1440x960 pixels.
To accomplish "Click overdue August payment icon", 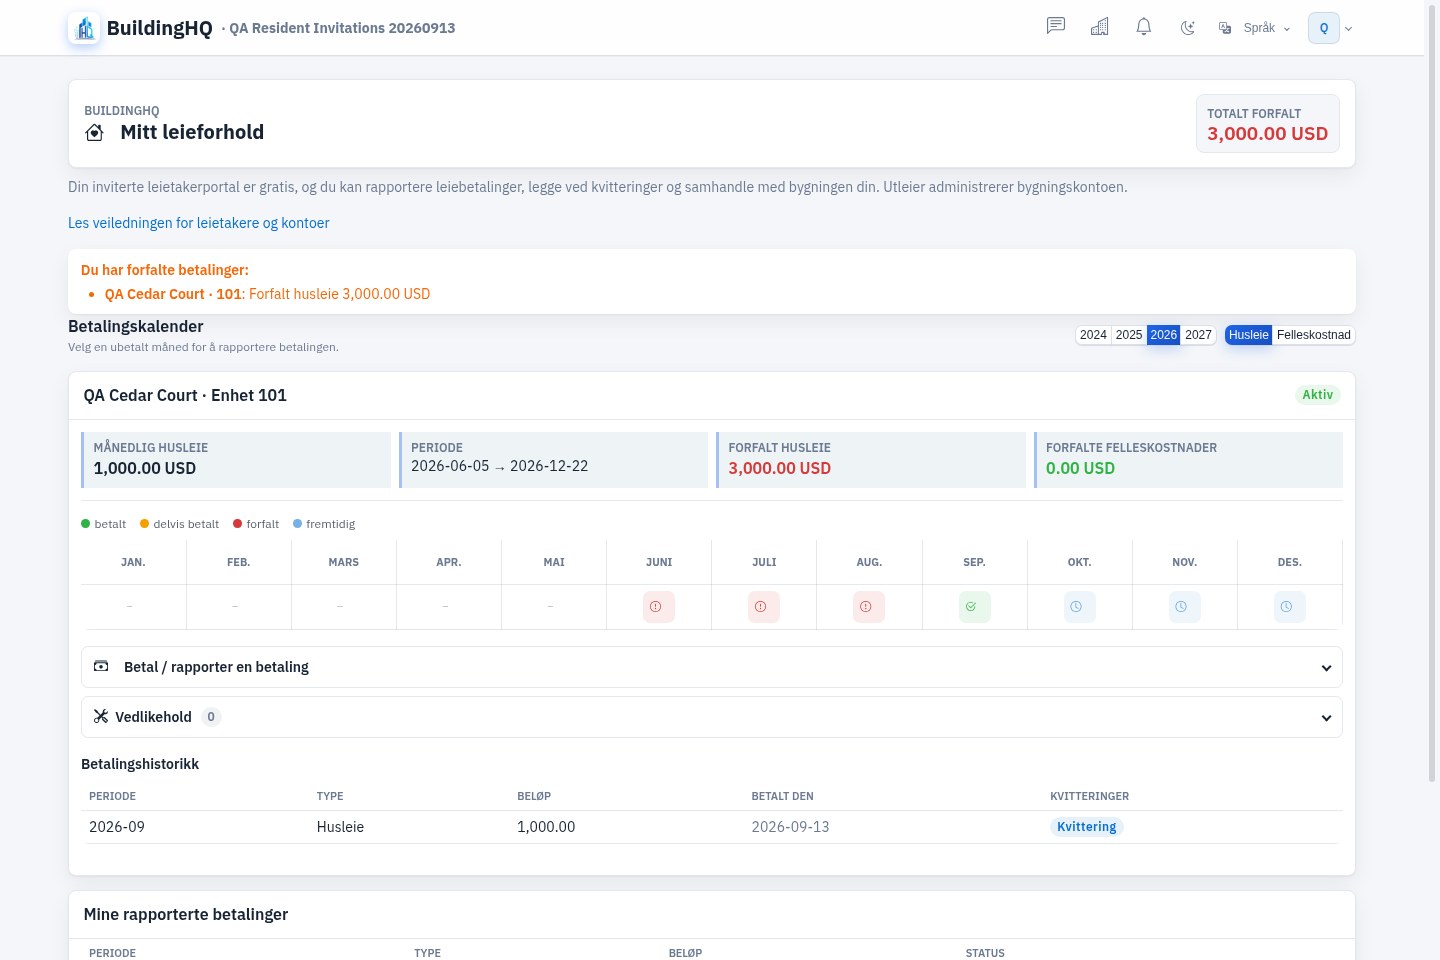I will 869,607.
